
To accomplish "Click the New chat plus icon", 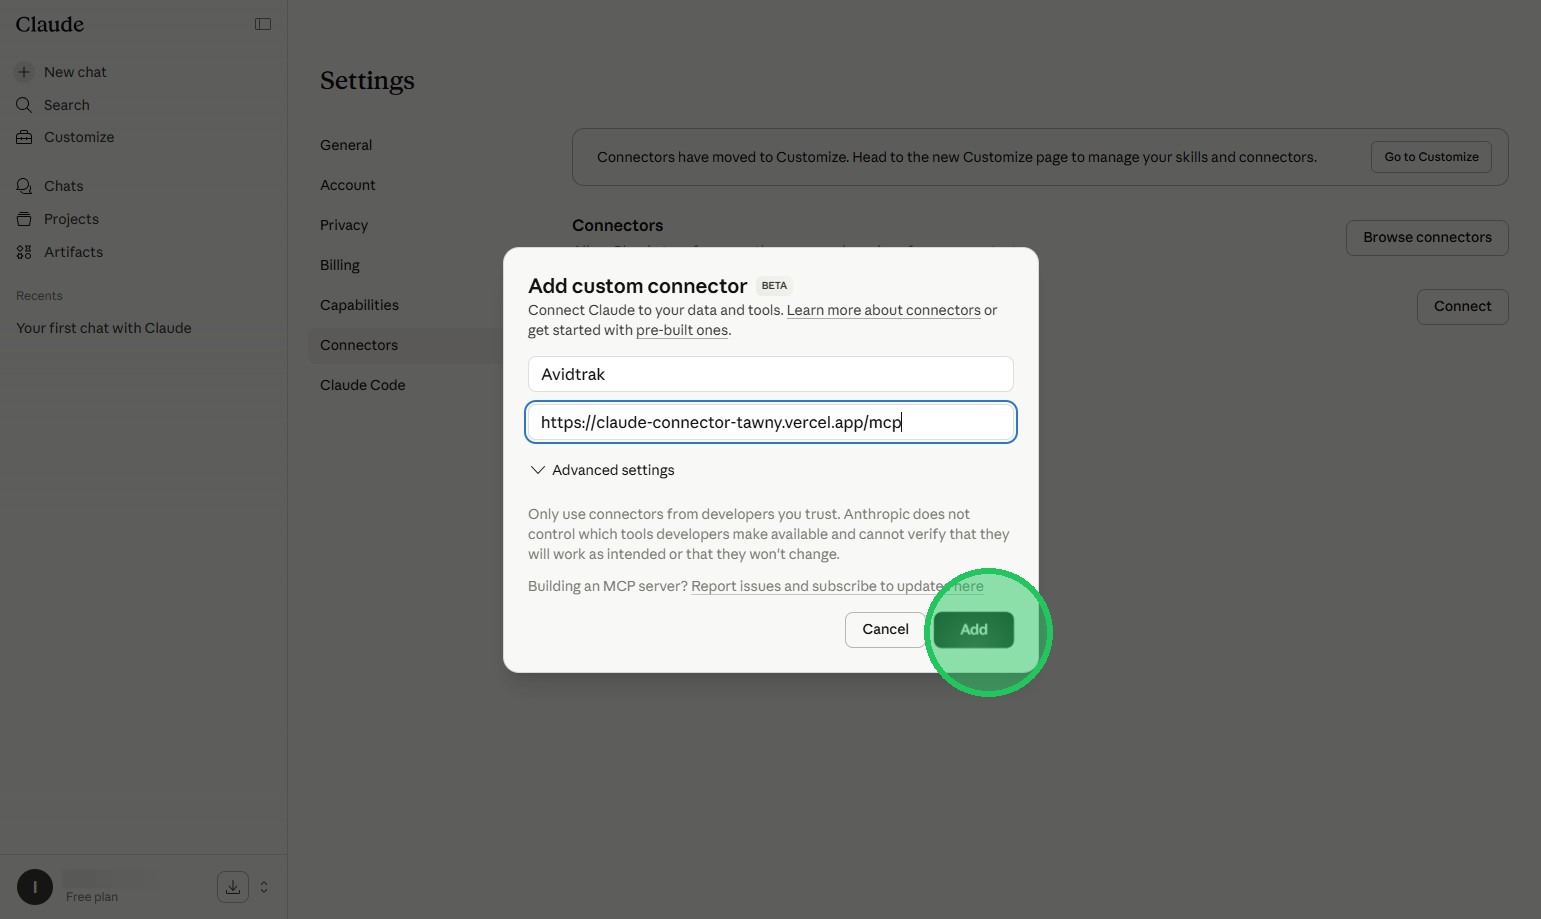I will click(24, 72).
